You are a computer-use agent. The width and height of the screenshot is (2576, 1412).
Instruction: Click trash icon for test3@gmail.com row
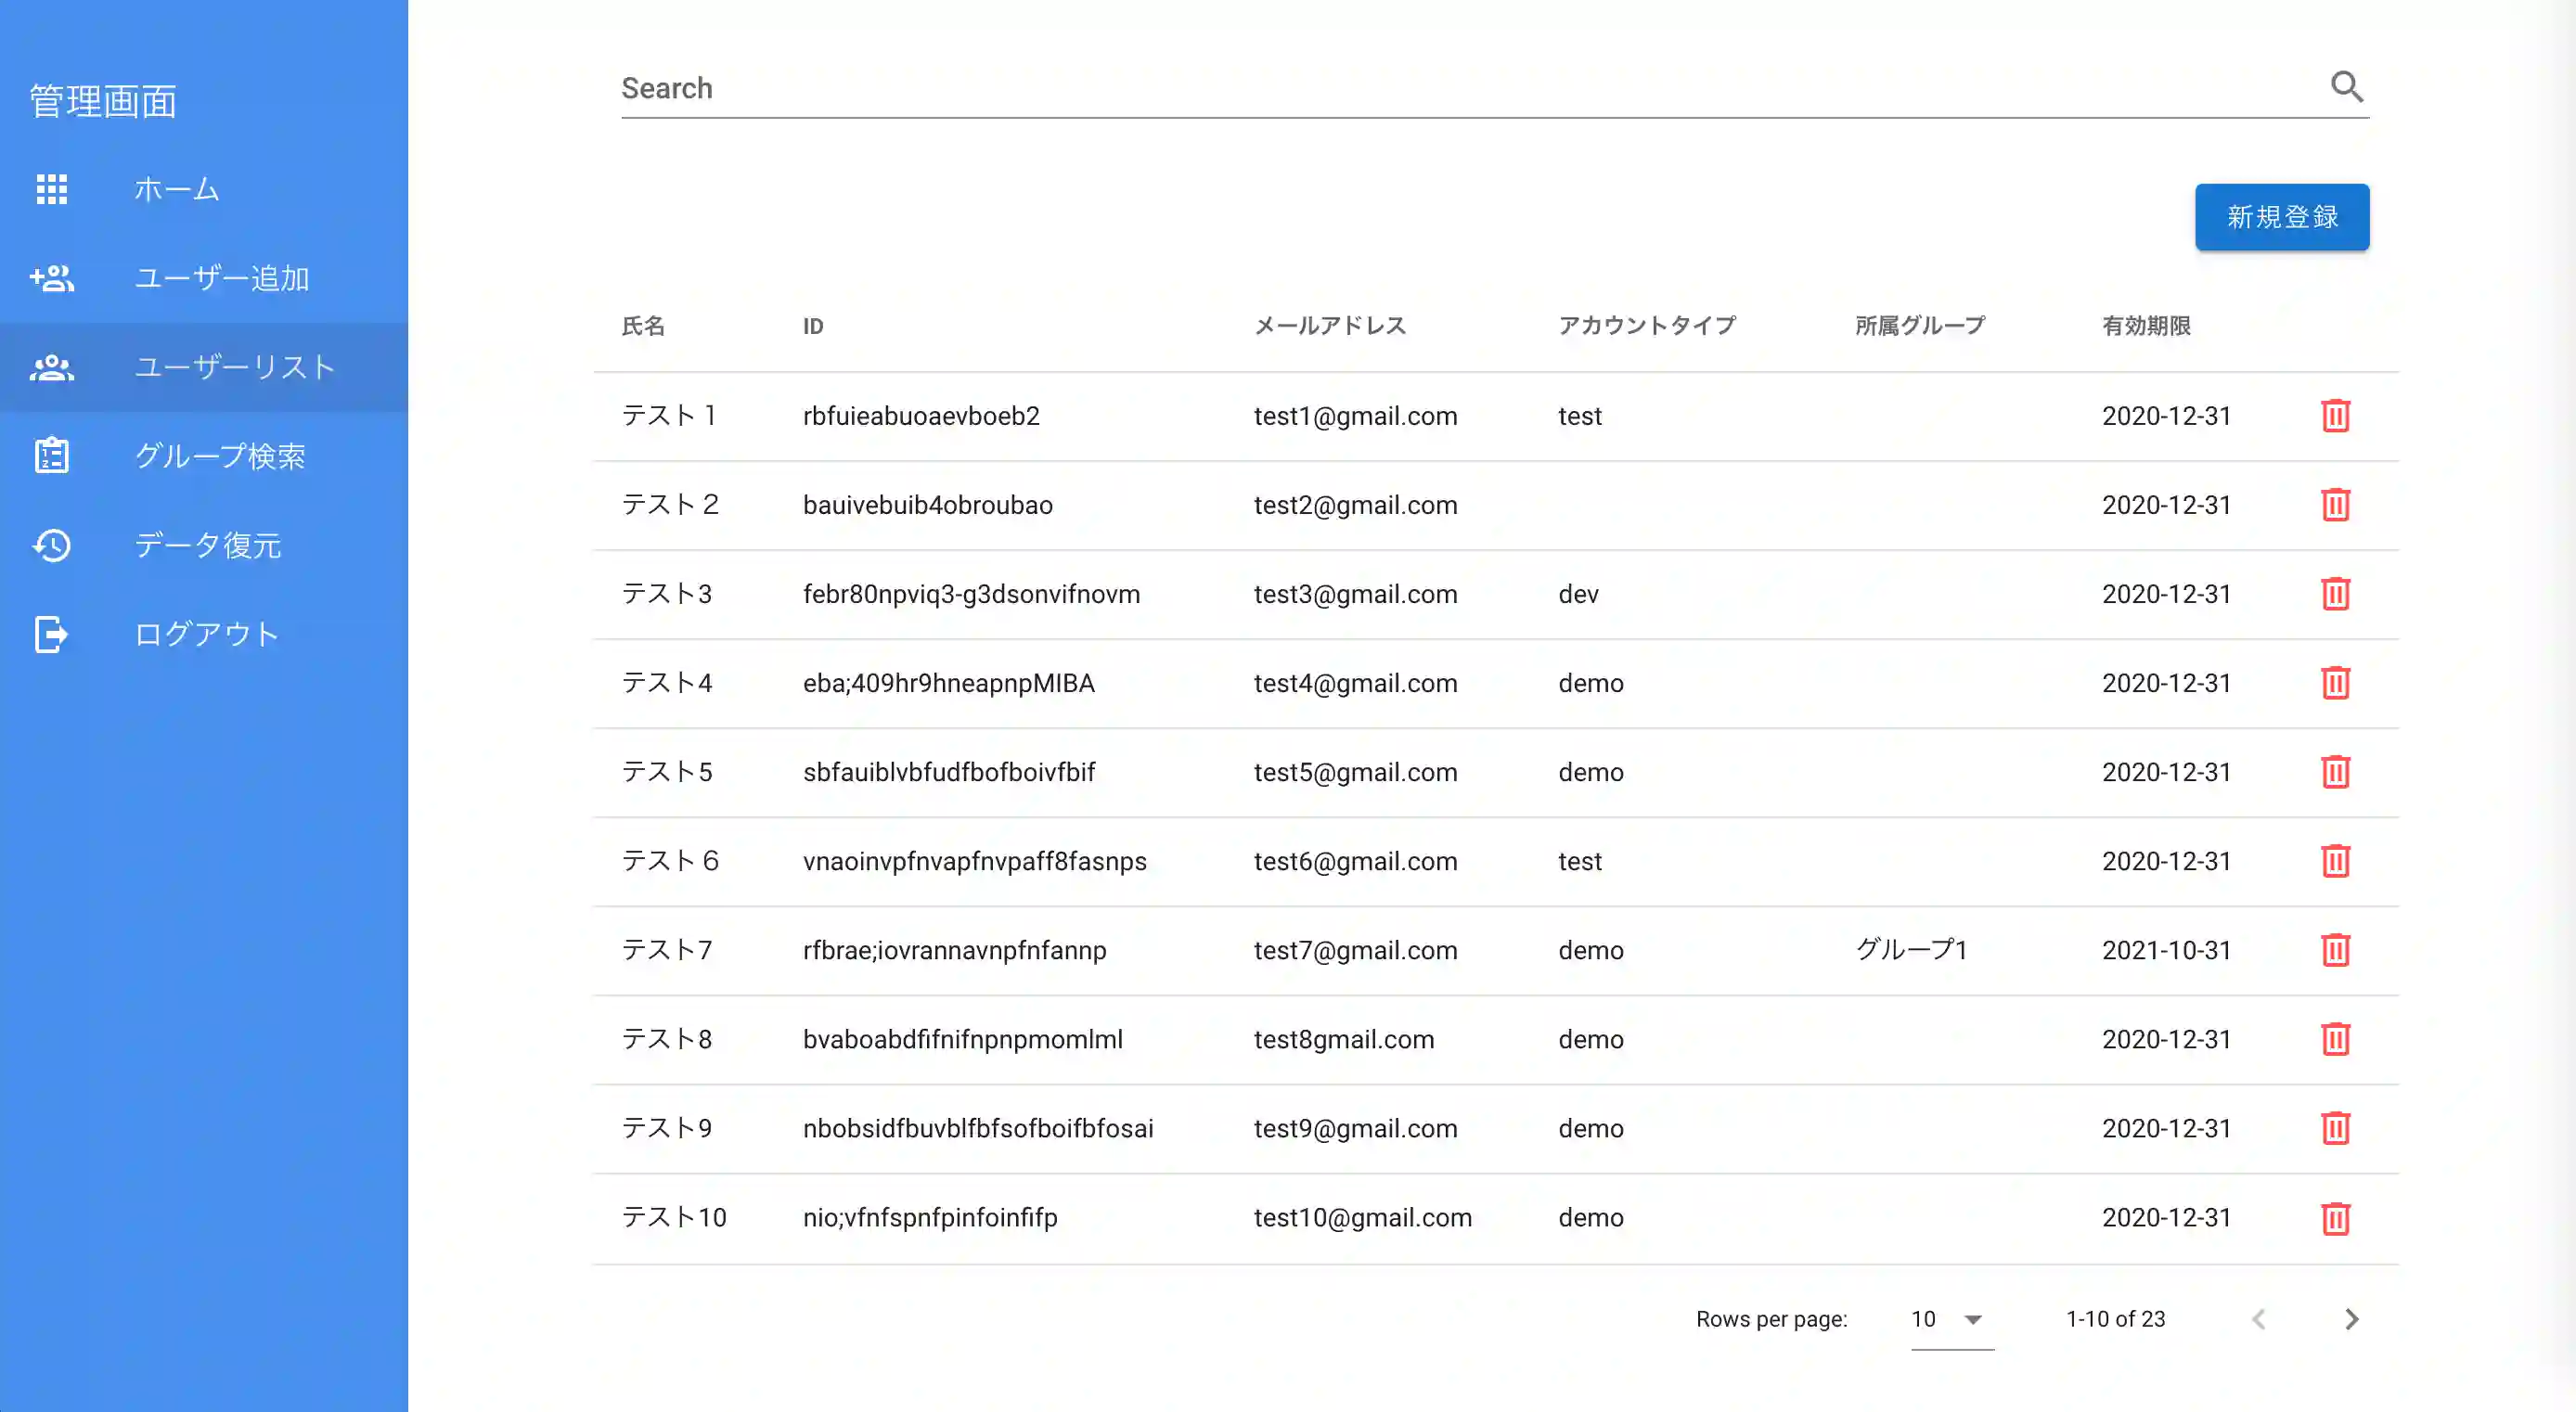tap(2335, 594)
